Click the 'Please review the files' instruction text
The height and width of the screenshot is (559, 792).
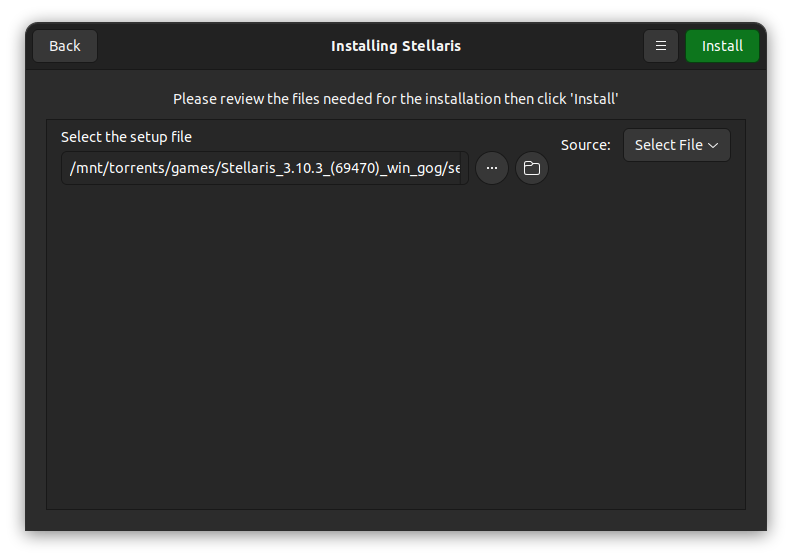click(x=395, y=98)
